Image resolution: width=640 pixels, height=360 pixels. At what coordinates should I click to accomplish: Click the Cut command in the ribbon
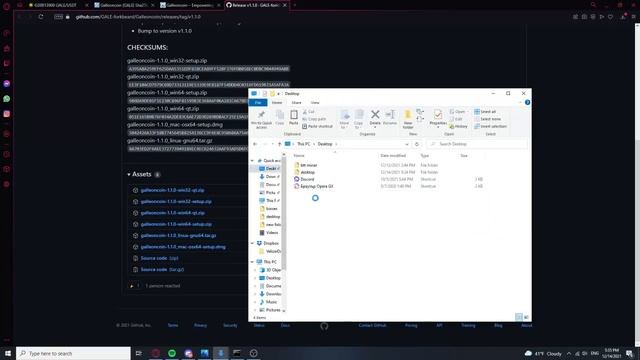[x=308, y=112]
